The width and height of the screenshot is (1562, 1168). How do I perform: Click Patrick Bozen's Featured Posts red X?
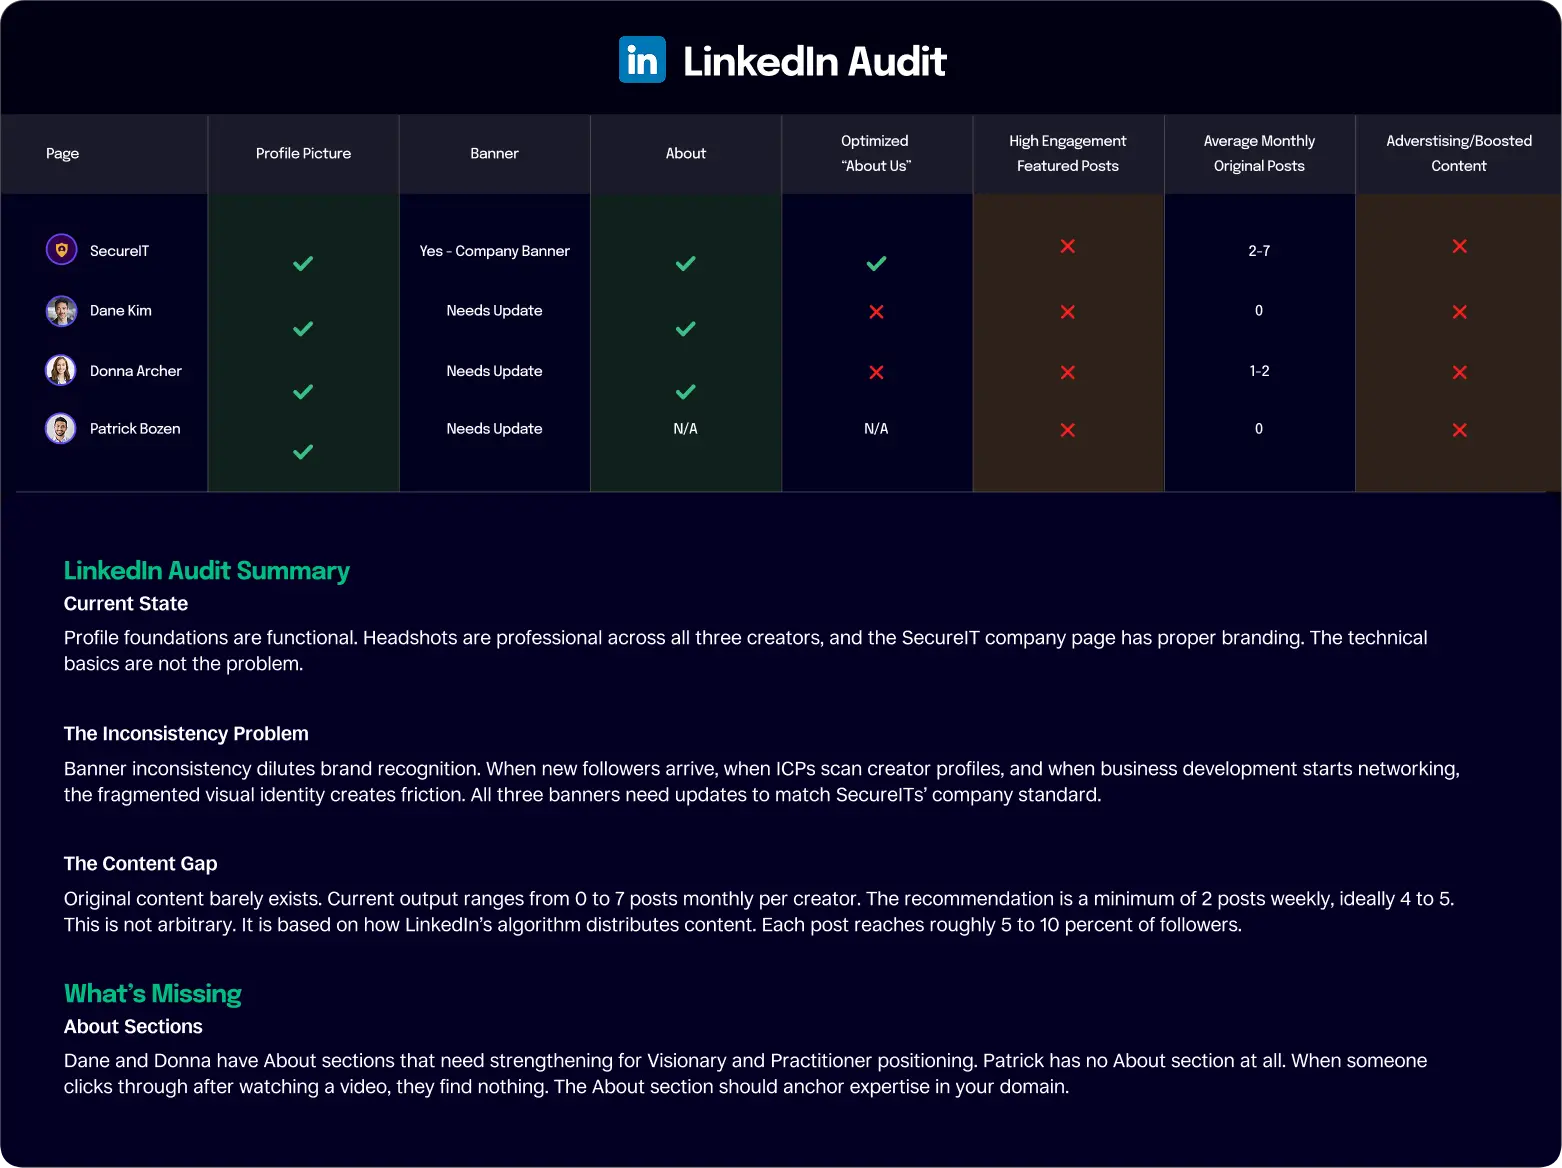point(1068,430)
